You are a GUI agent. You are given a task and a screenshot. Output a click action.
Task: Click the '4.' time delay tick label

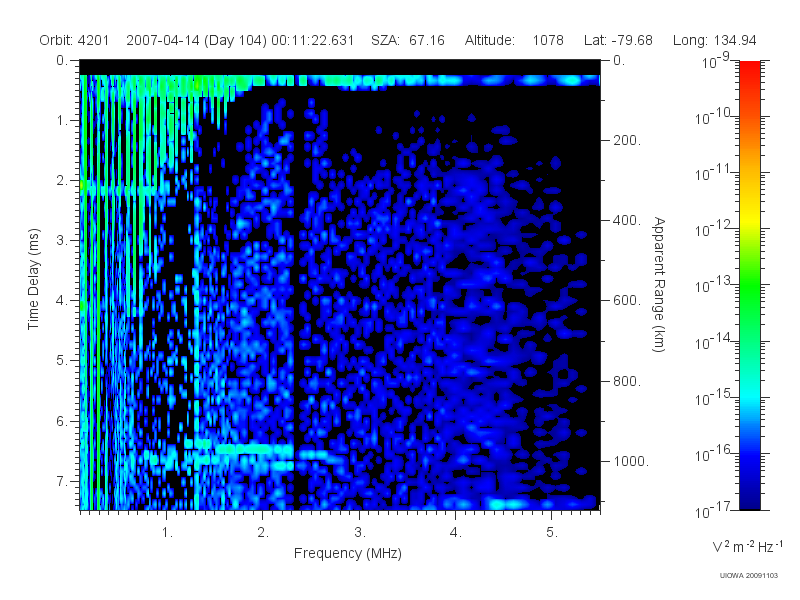(62, 301)
